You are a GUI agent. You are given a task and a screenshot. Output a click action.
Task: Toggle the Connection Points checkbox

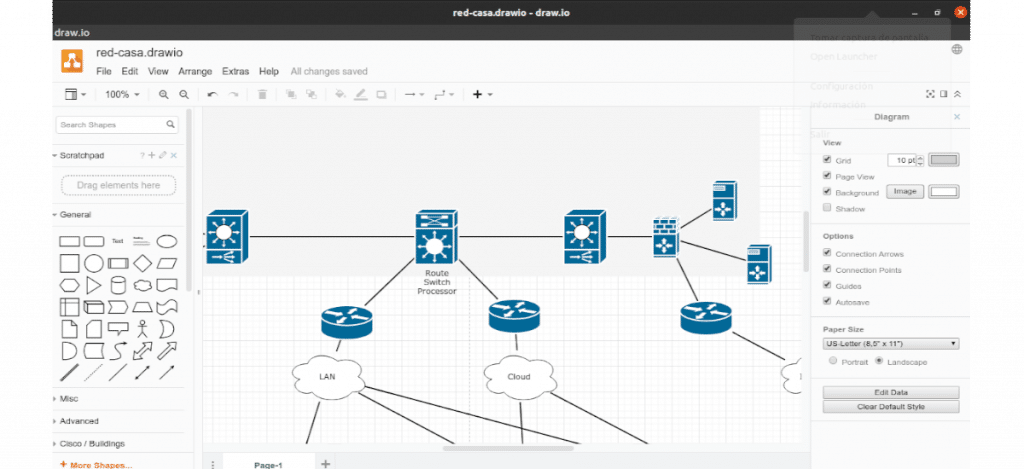click(827, 269)
